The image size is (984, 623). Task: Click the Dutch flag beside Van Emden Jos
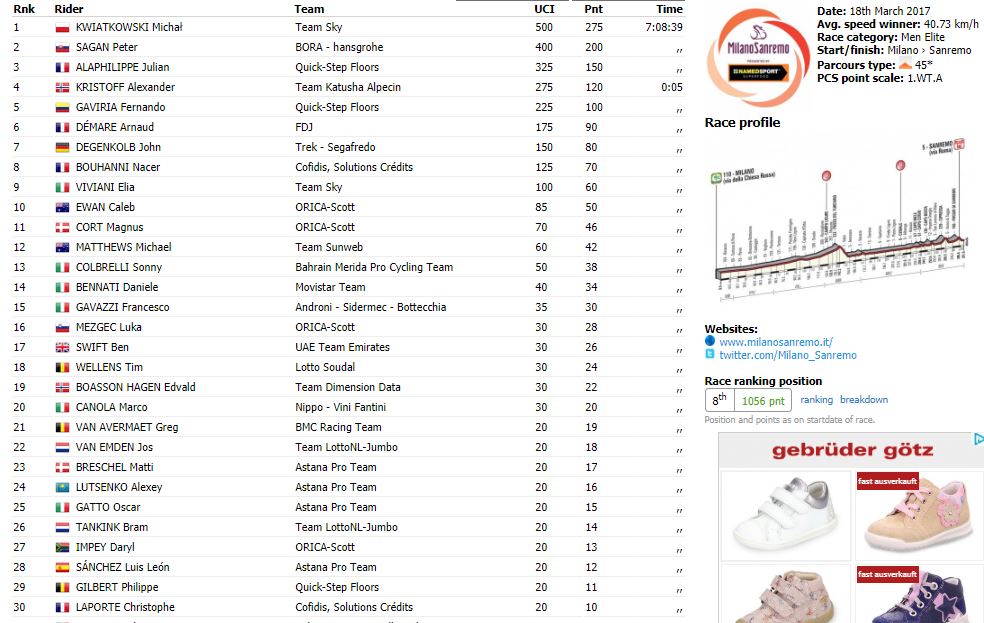coord(62,447)
